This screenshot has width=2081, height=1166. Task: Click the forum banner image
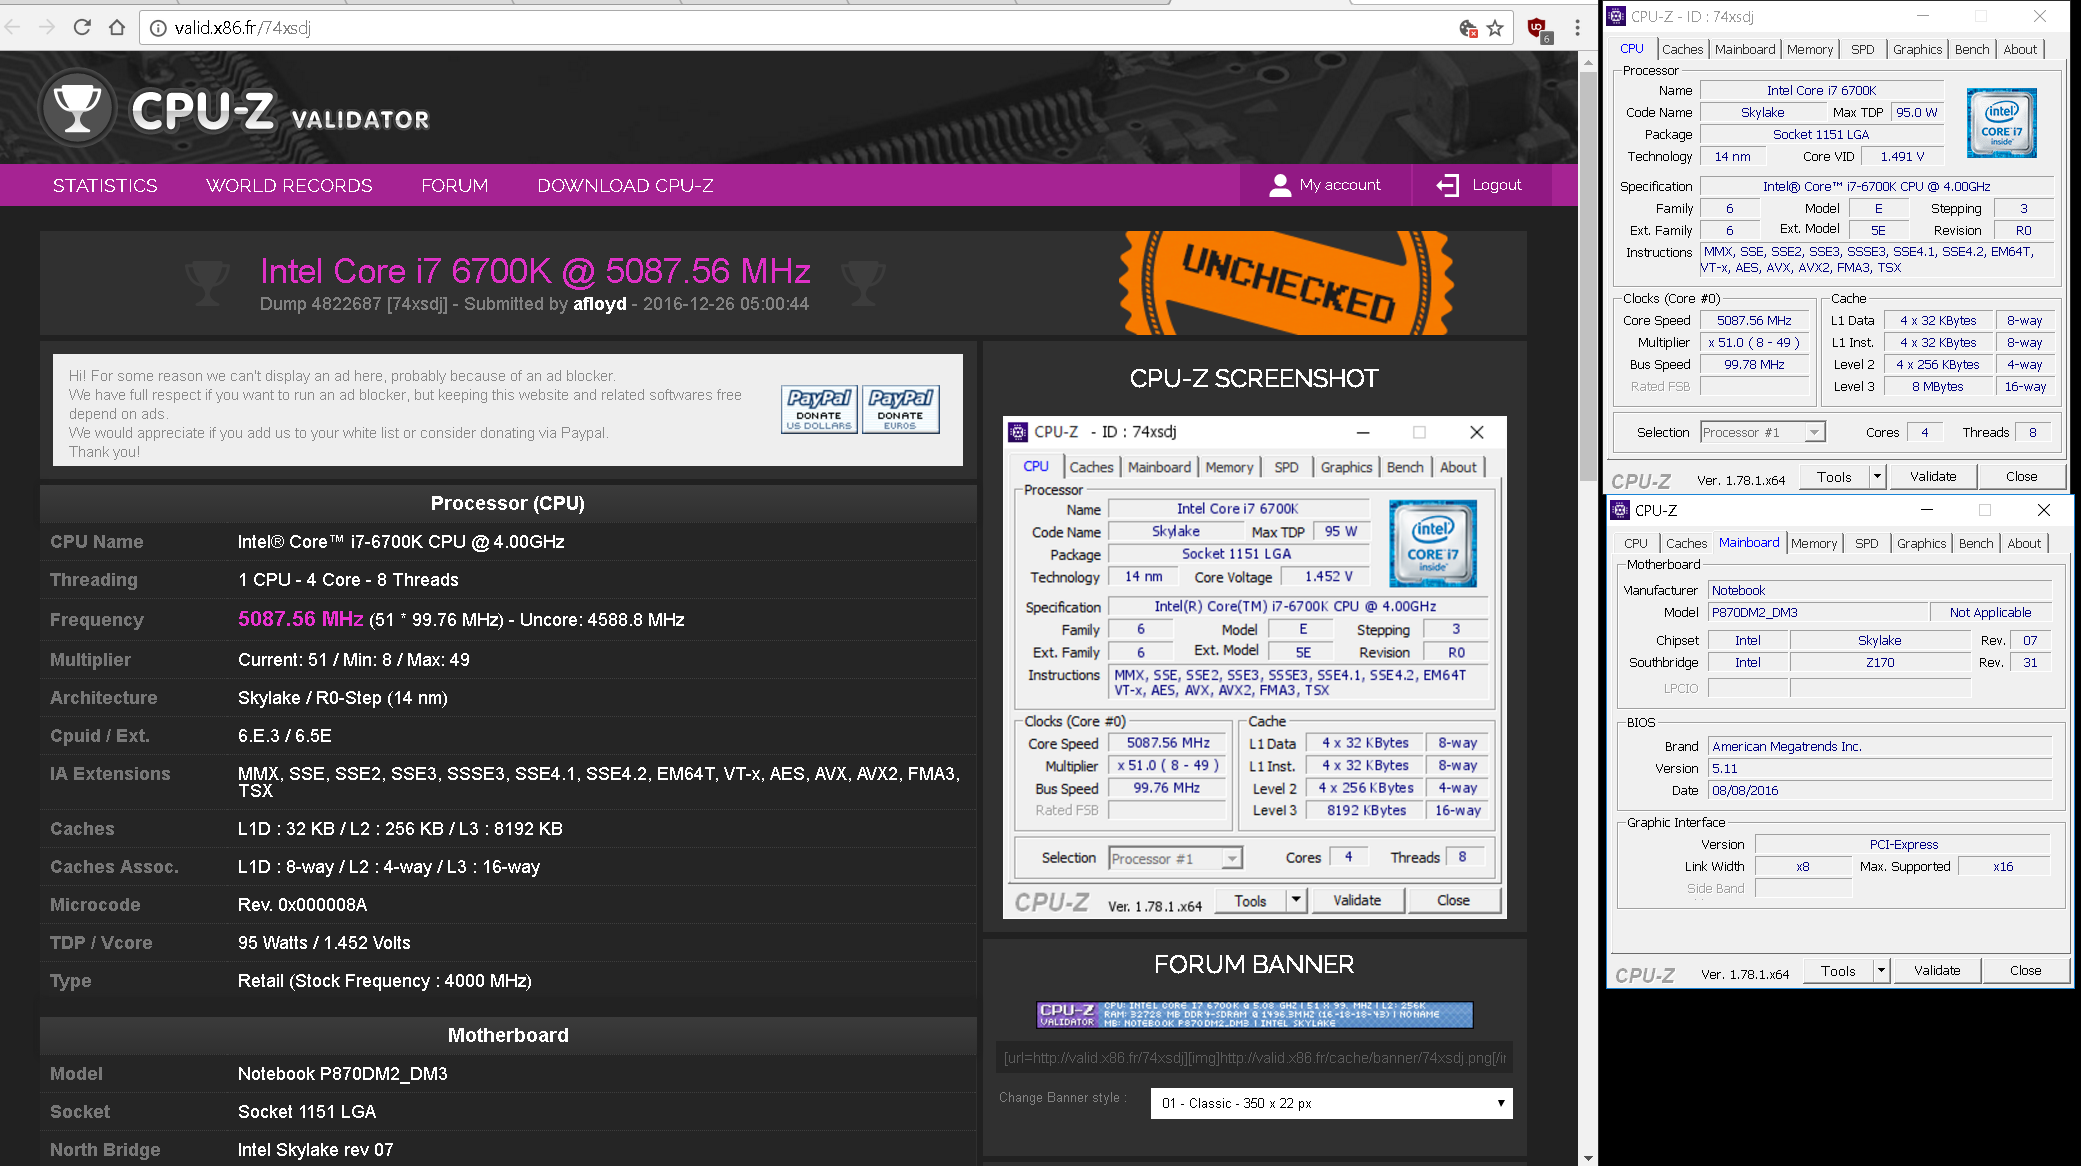pyautogui.click(x=1254, y=1015)
